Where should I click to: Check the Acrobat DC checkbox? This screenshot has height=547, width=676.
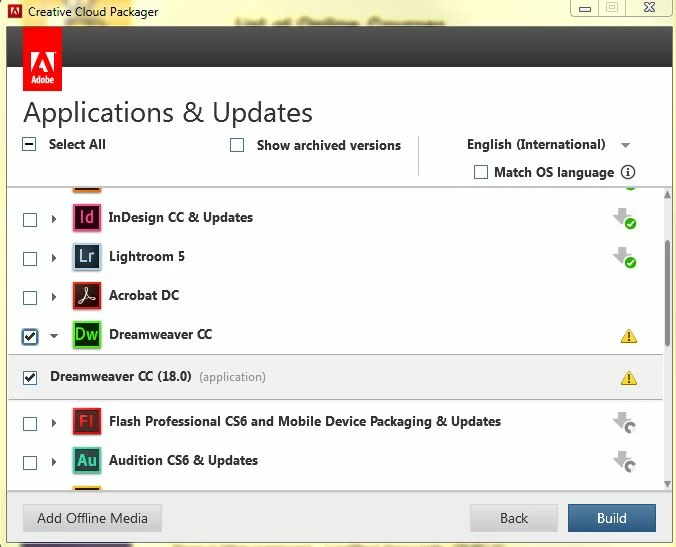(x=30, y=297)
